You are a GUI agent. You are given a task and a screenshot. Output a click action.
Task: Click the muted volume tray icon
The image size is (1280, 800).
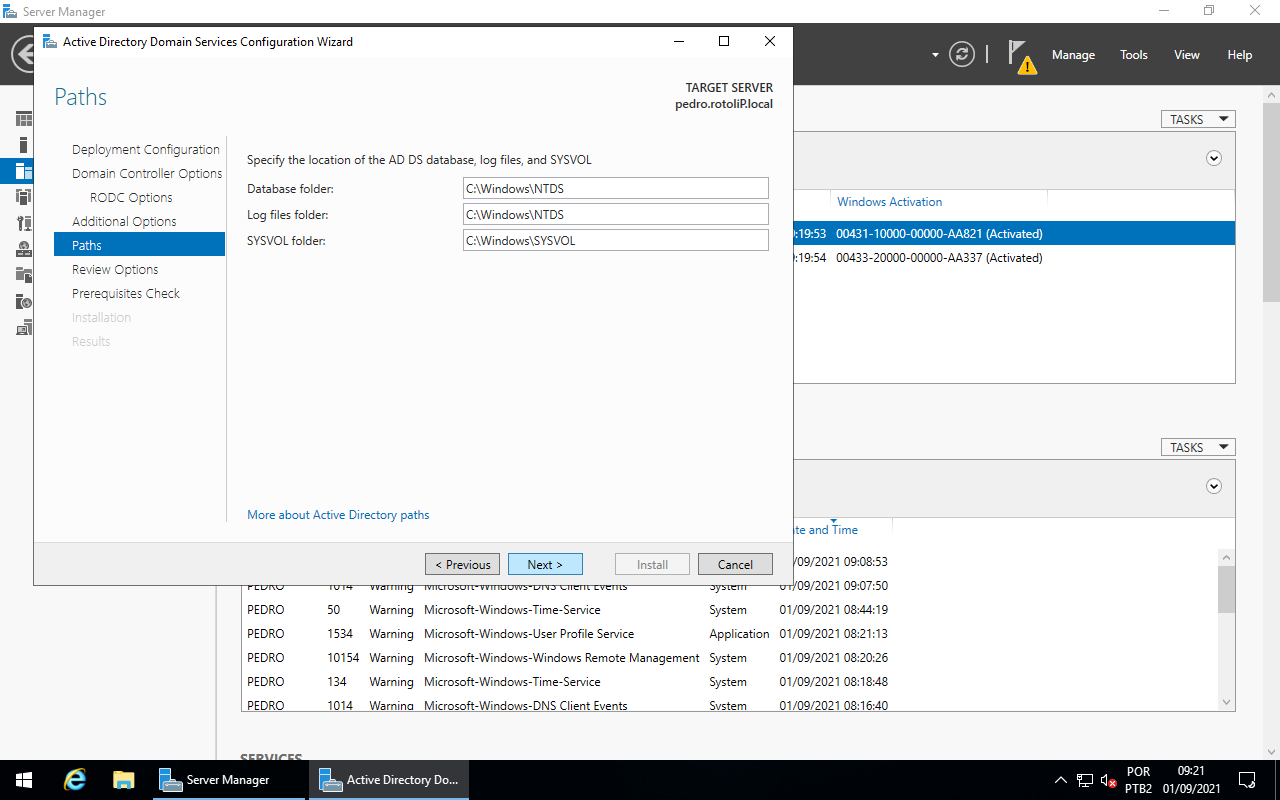(1108, 780)
